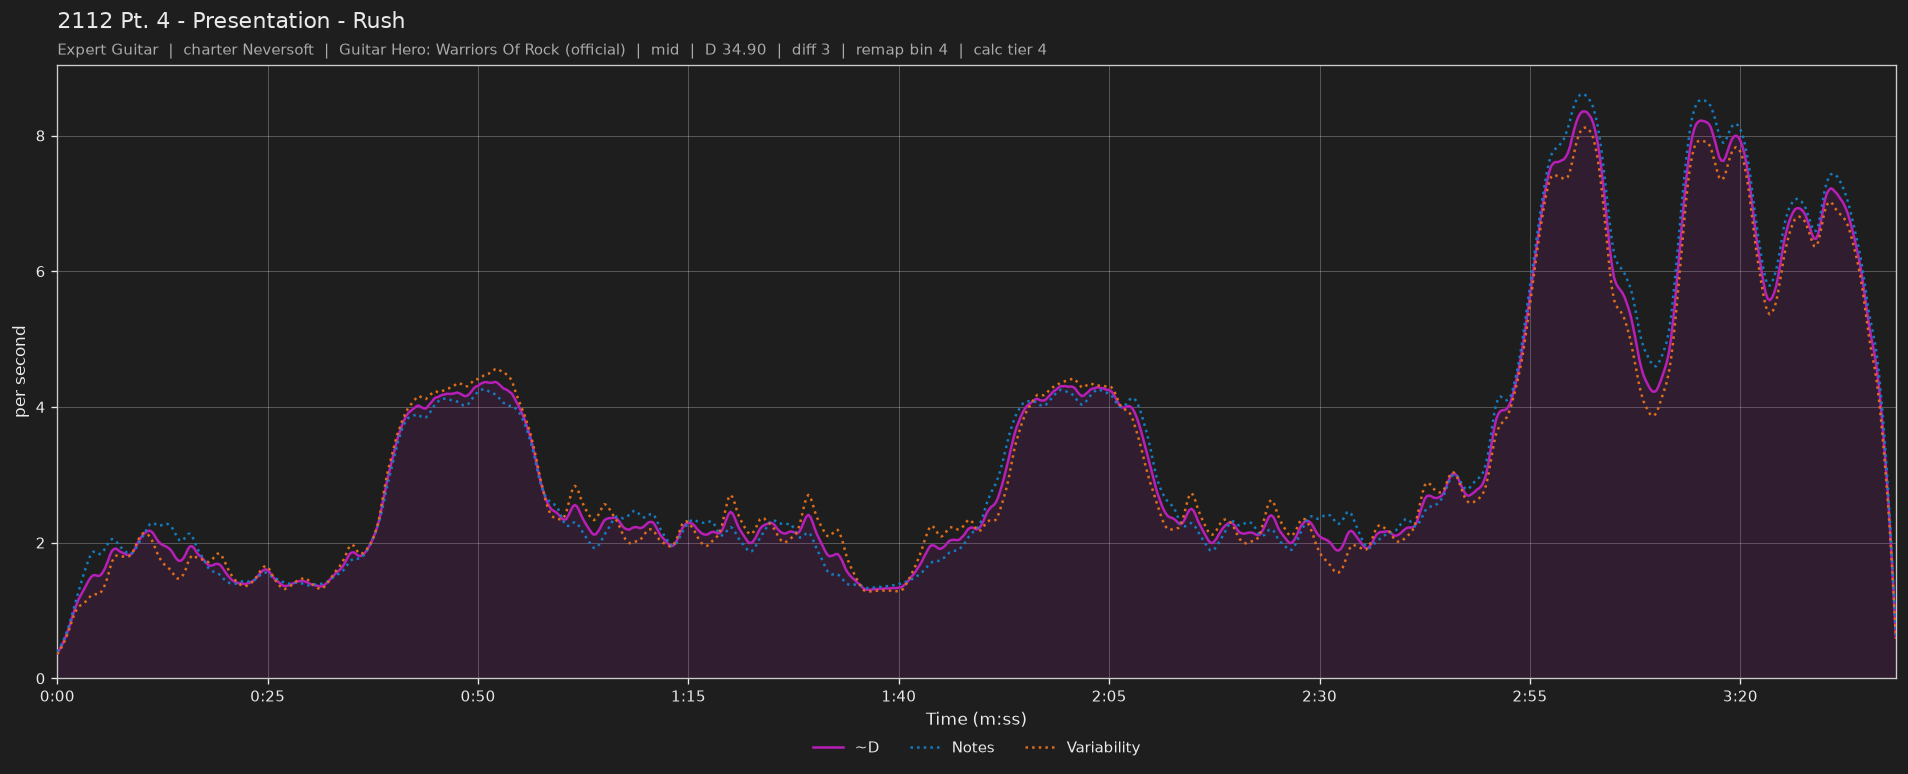The width and height of the screenshot is (1908, 774).
Task: Click the "mid" subtitle entry
Action: tap(665, 50)
